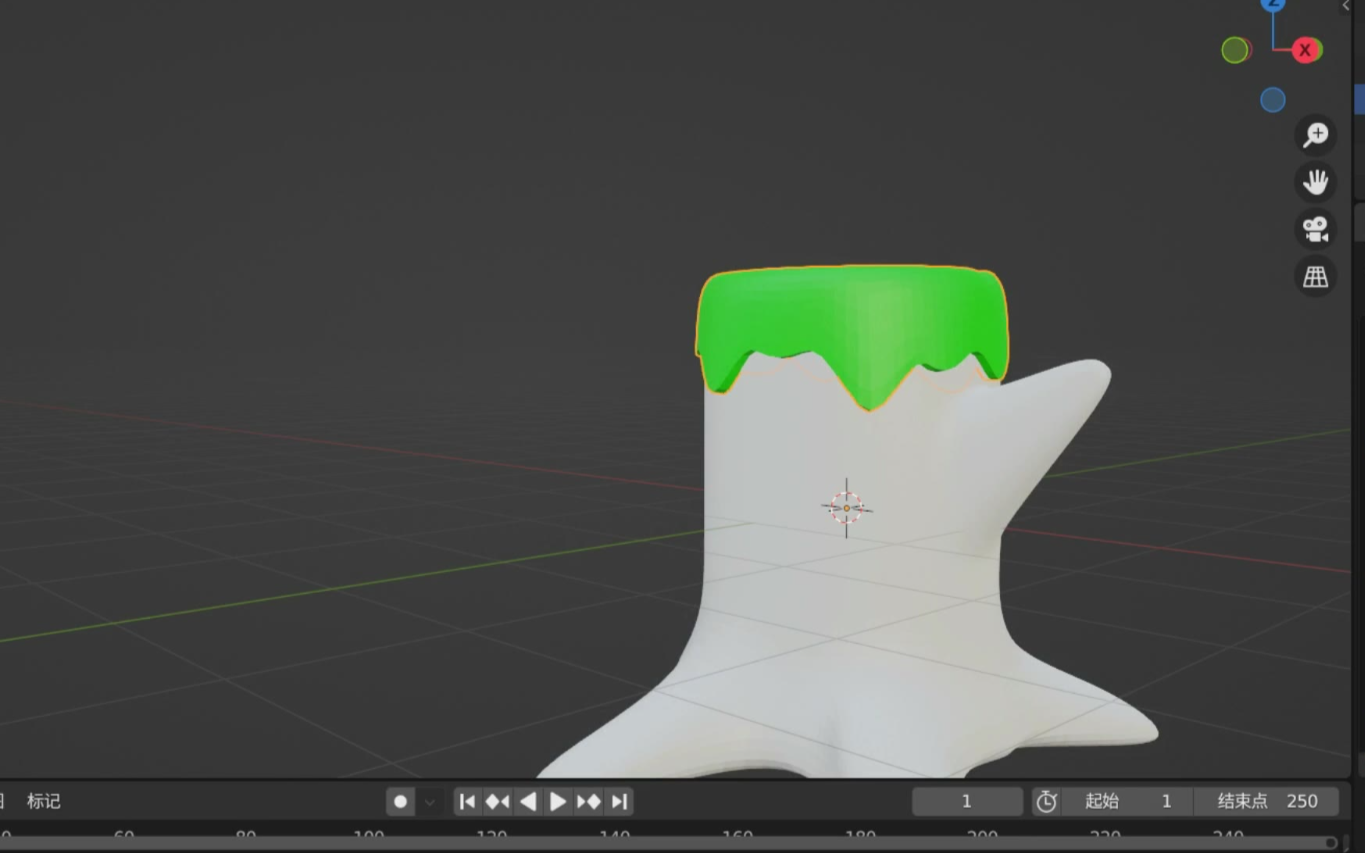
Task: Click the zoom view magnifier icon
Action: click(x=1315, y=134)
